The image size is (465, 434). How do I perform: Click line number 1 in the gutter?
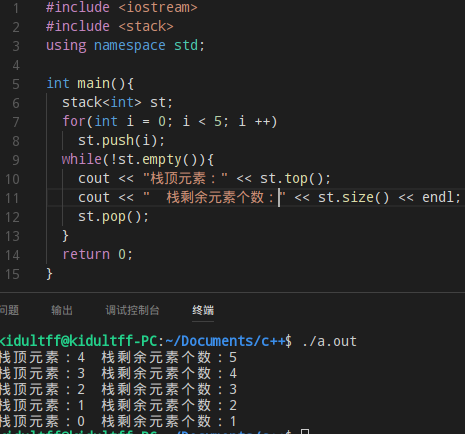pyautogui.click(x=16, y=8)
